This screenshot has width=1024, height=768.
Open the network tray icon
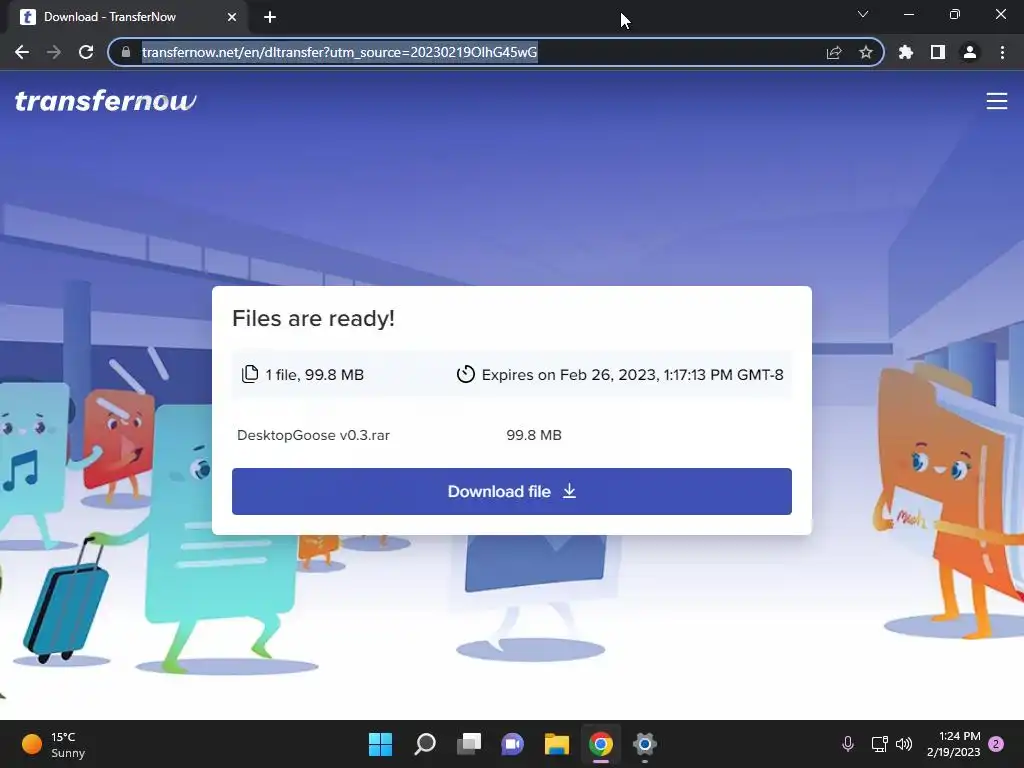point(879,744)
